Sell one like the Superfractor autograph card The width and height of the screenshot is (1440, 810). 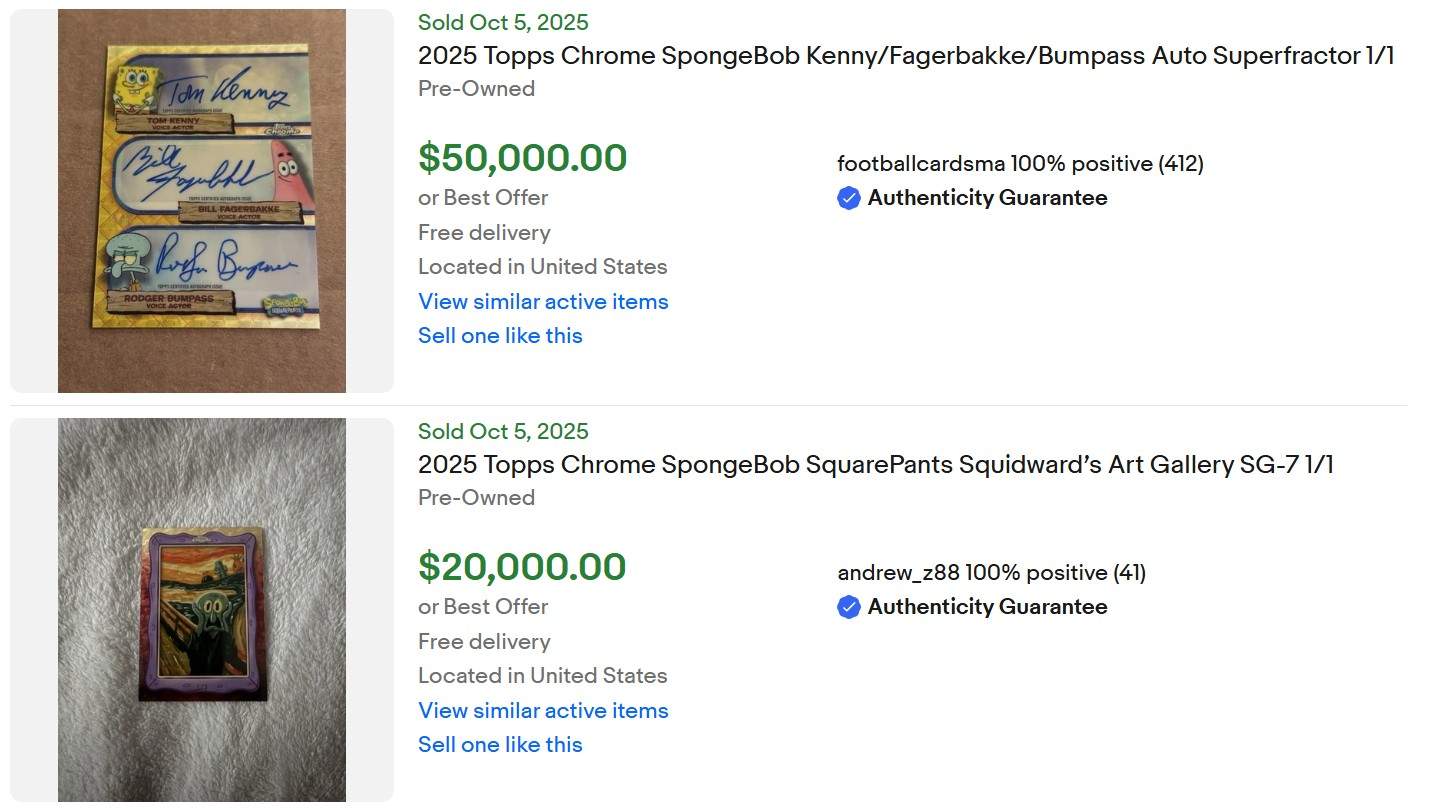[500, 336]
